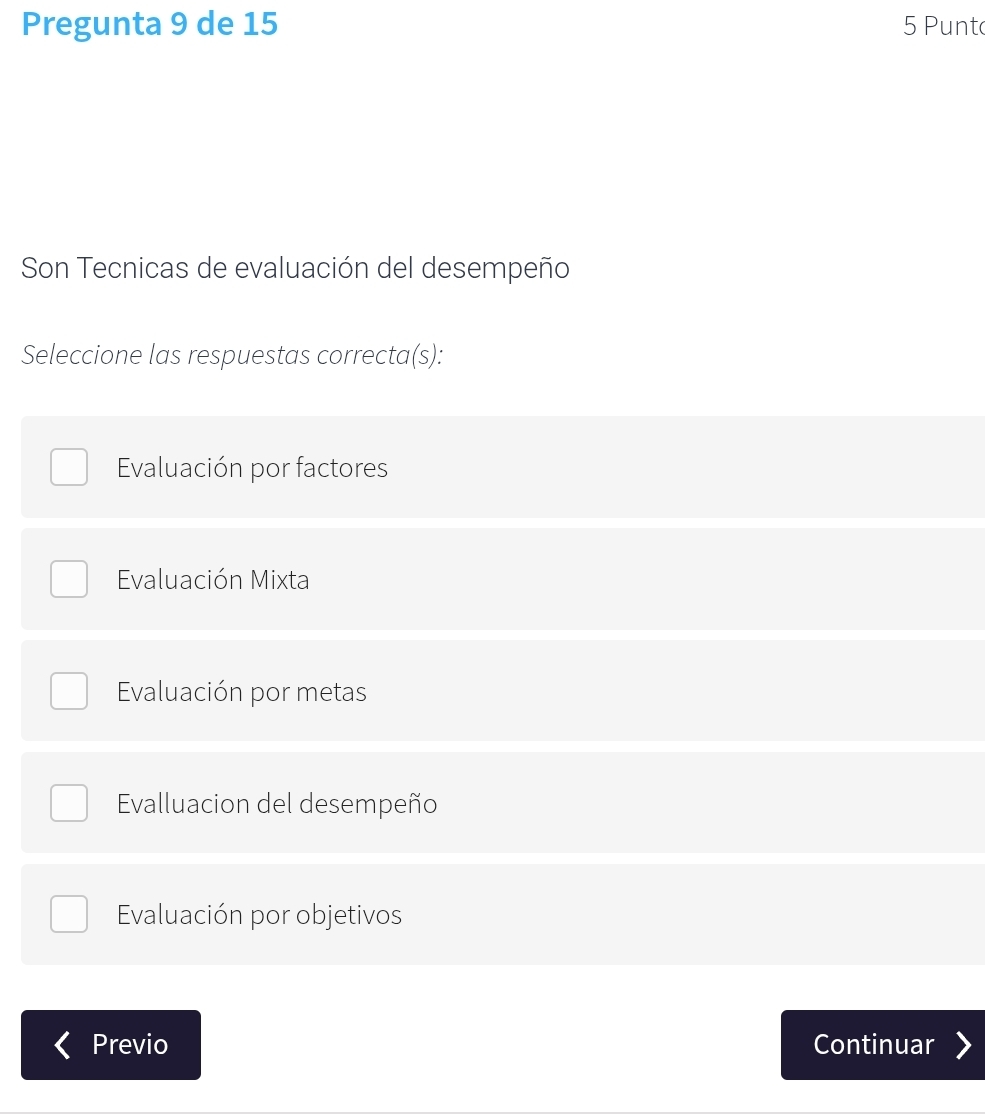
Task: Click the left chevron icon beside Previo
Action: [63, 1045]
